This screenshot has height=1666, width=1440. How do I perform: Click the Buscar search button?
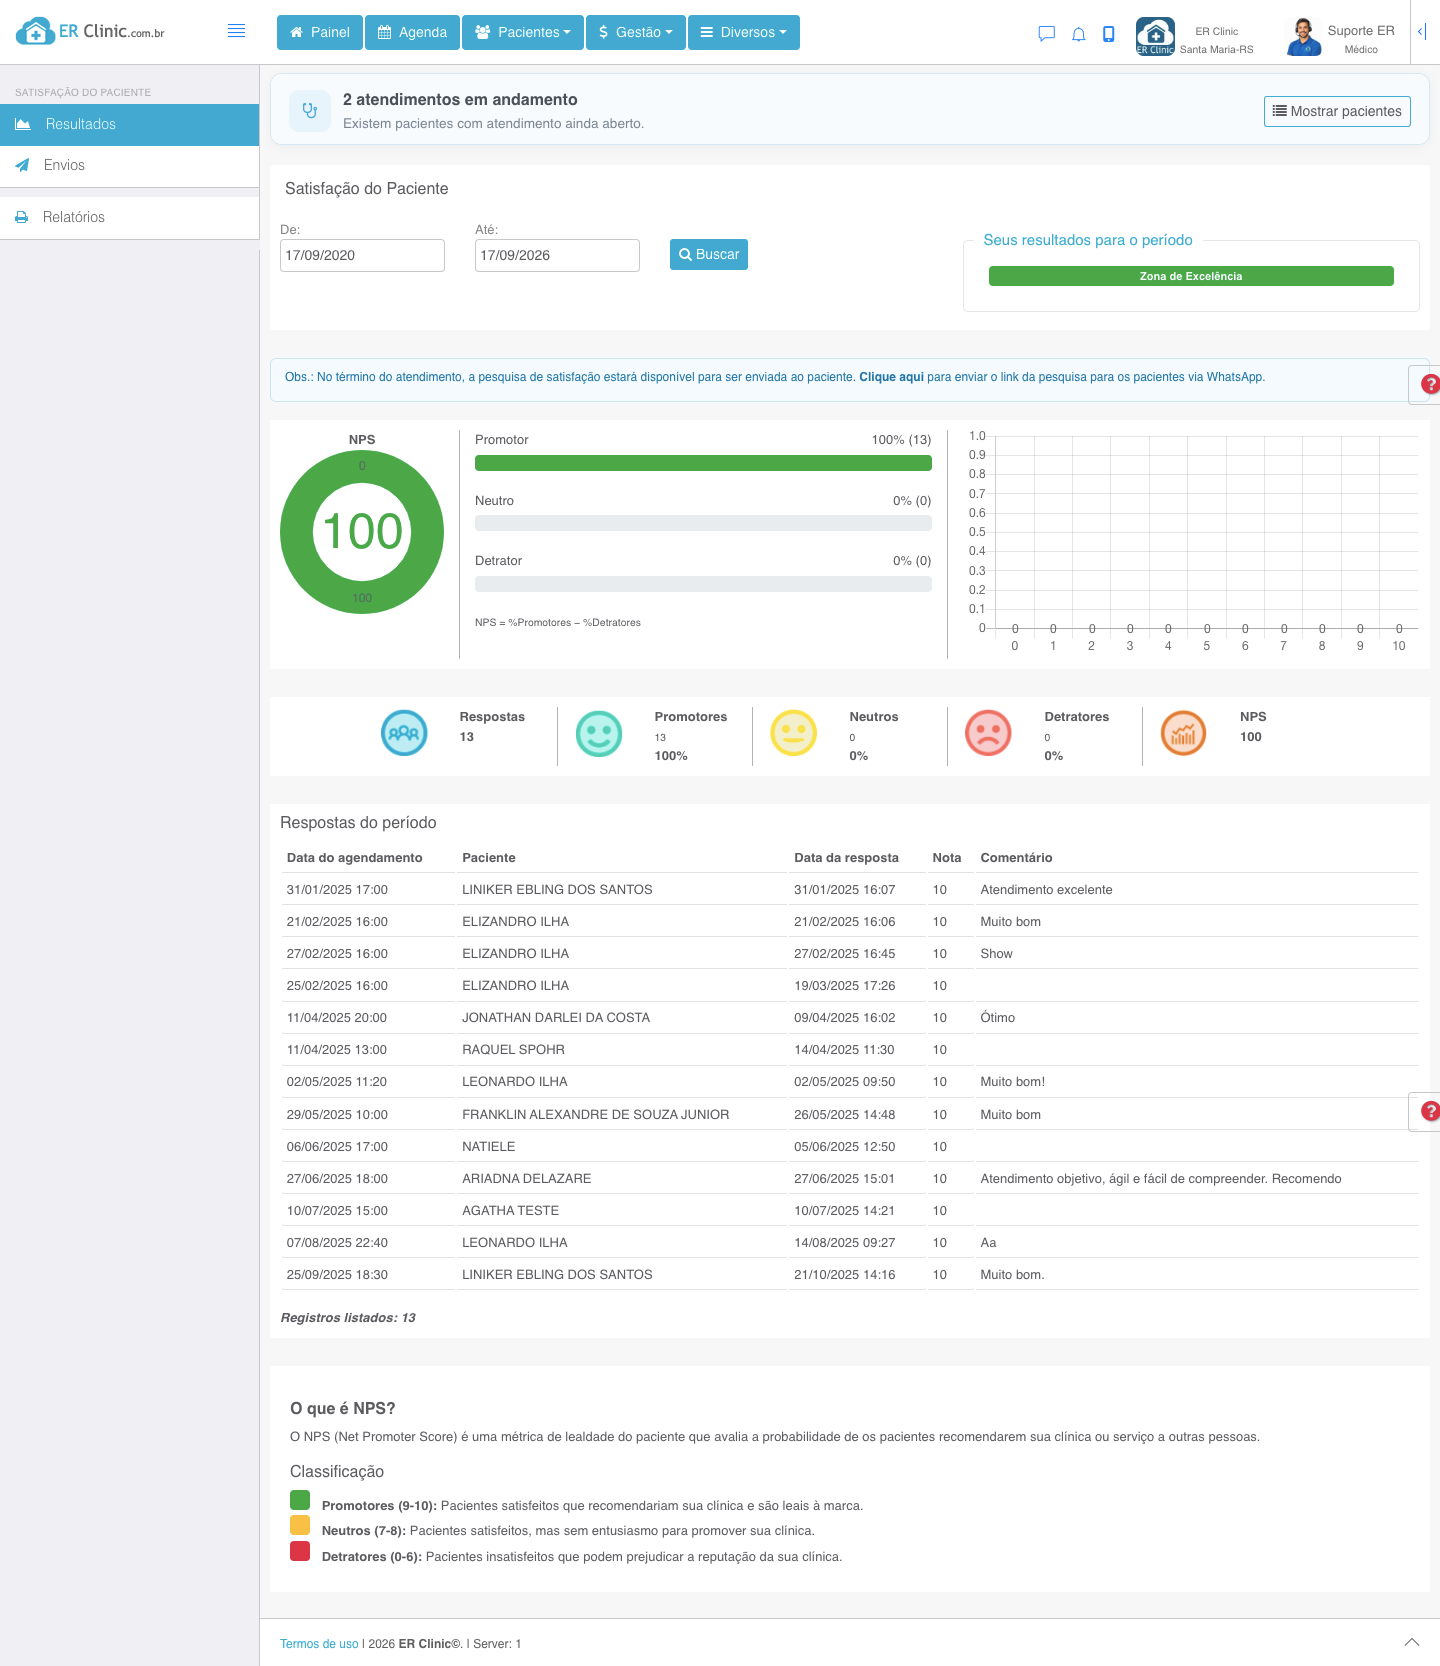click(709, 254)
